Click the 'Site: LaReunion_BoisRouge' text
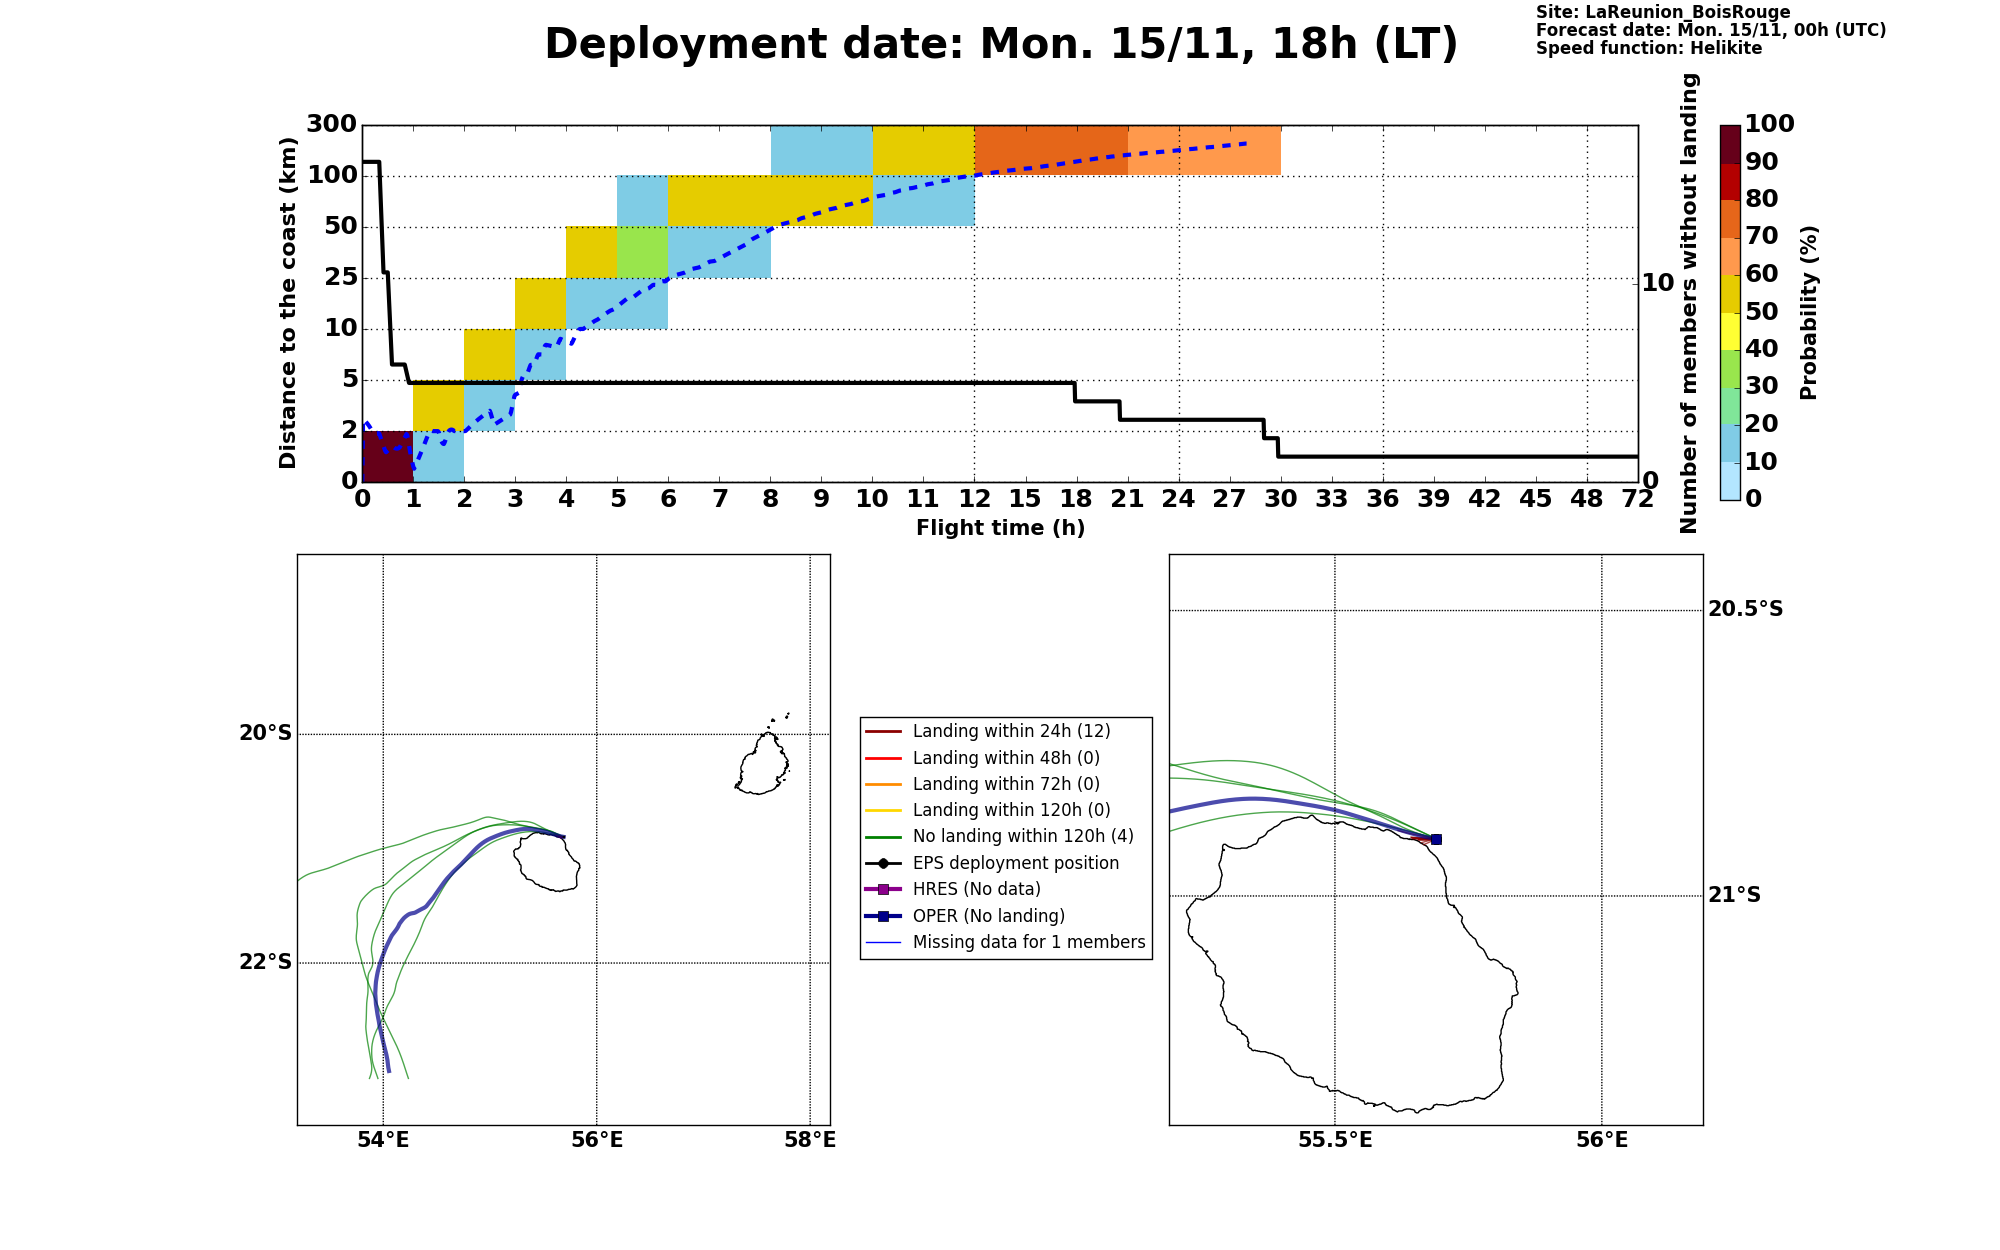Screen dimensions: 2000x1250 tap(1663, 13)
